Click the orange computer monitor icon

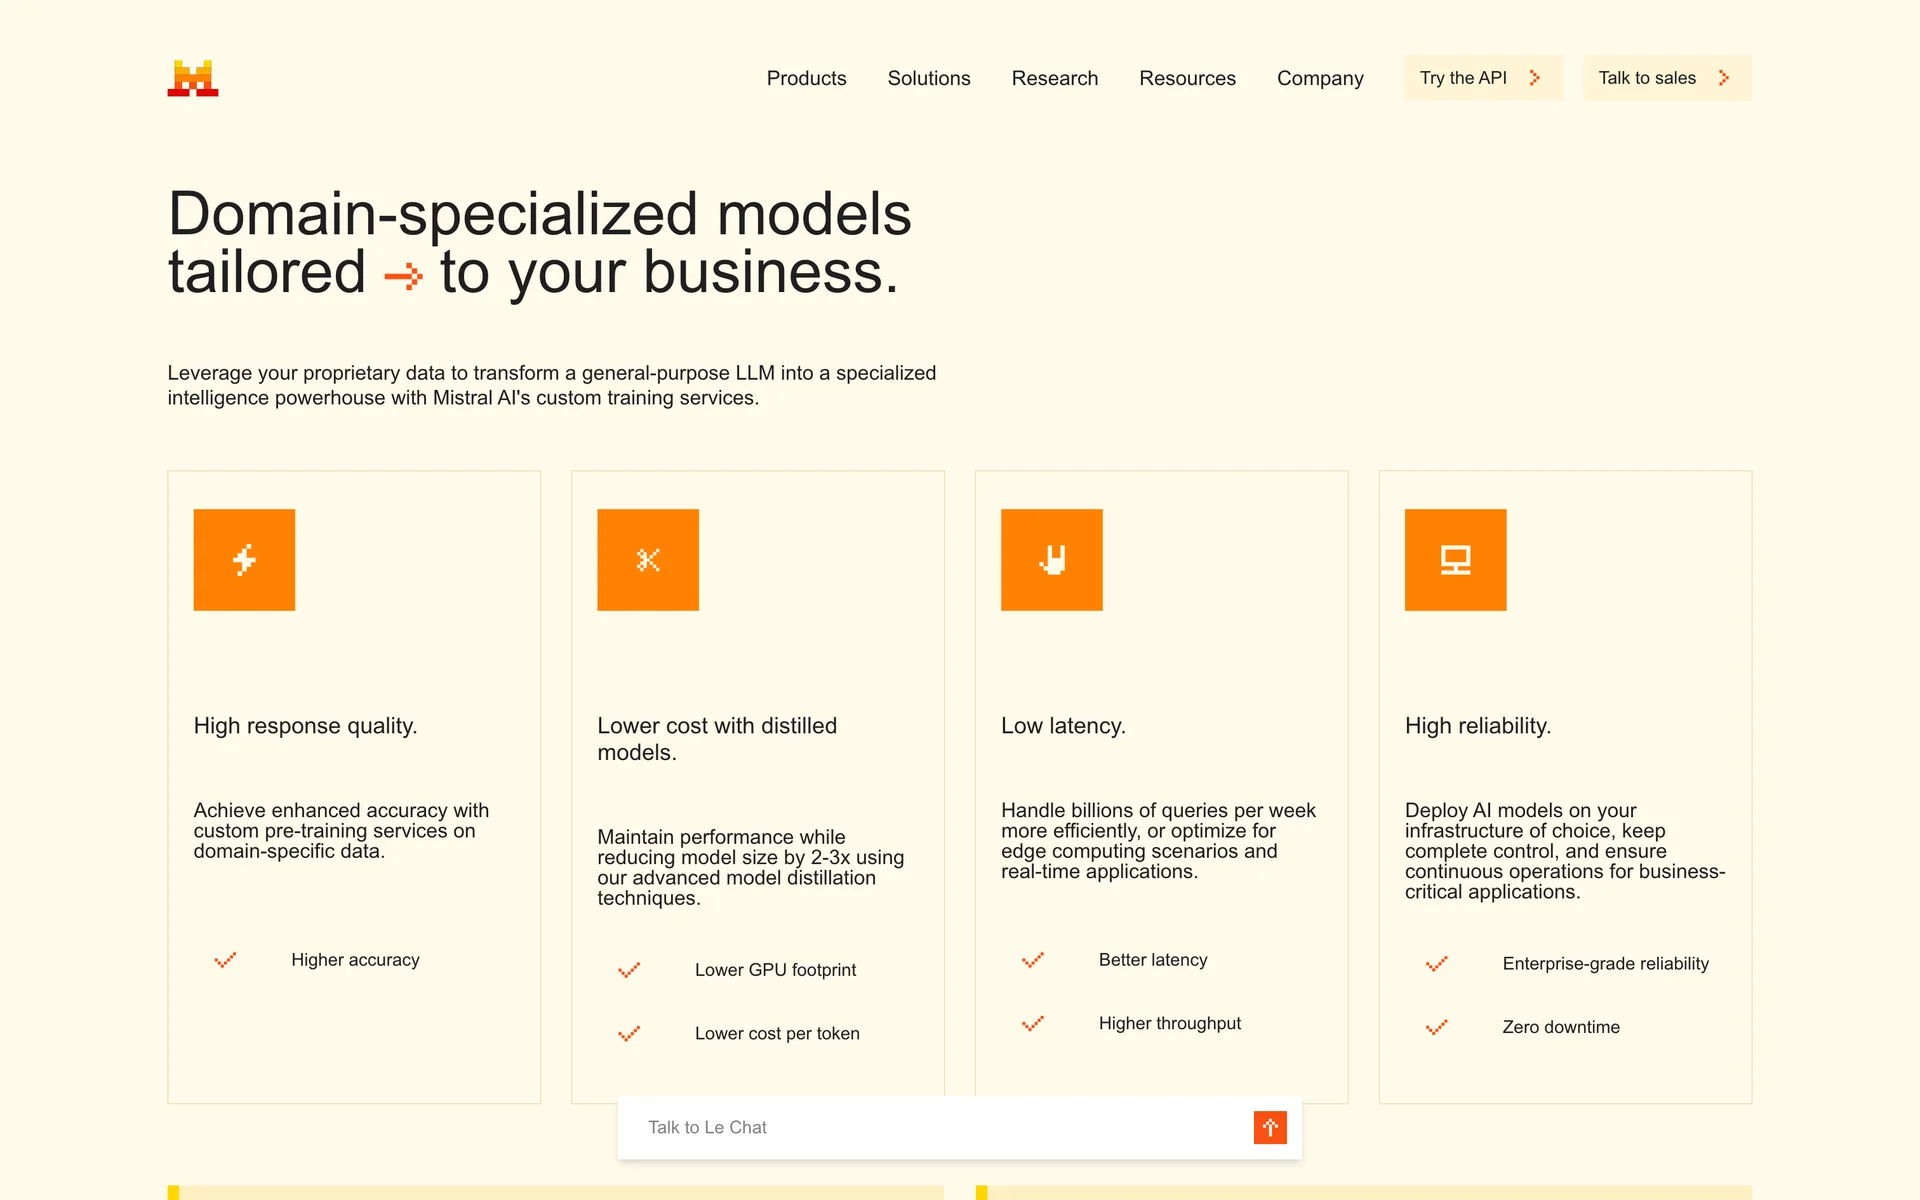[1455, 560]
